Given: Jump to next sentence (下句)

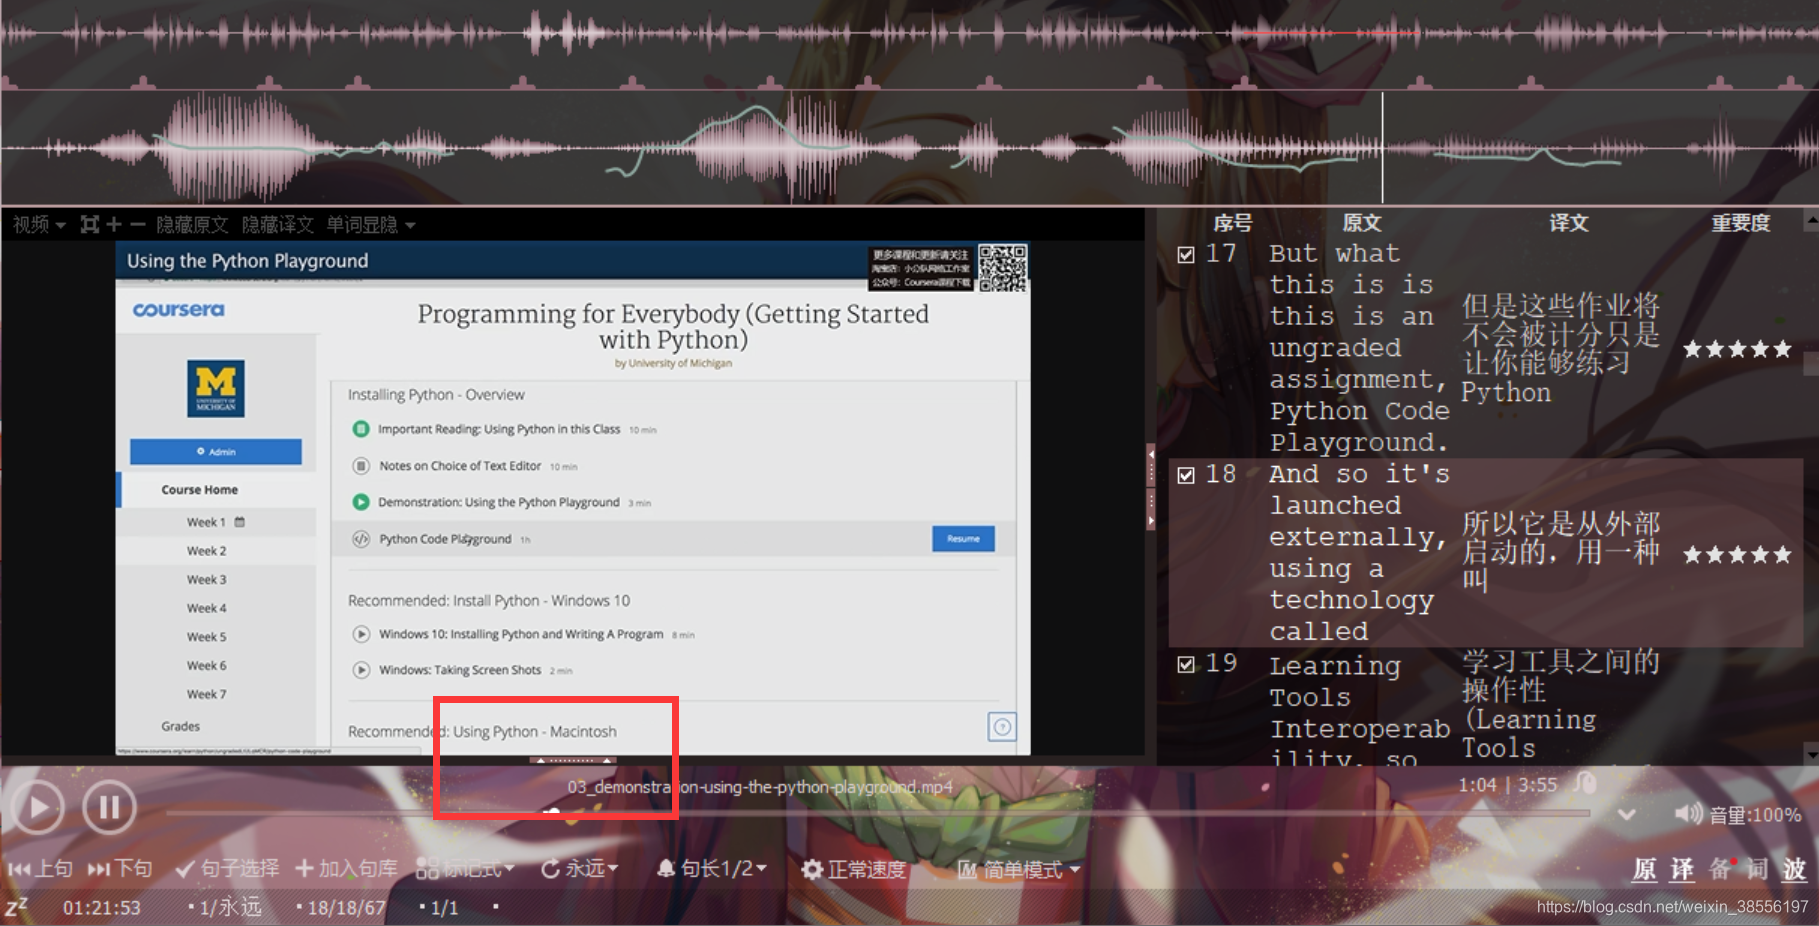Looking at the screenshot, I should click(x=120, y=869).
